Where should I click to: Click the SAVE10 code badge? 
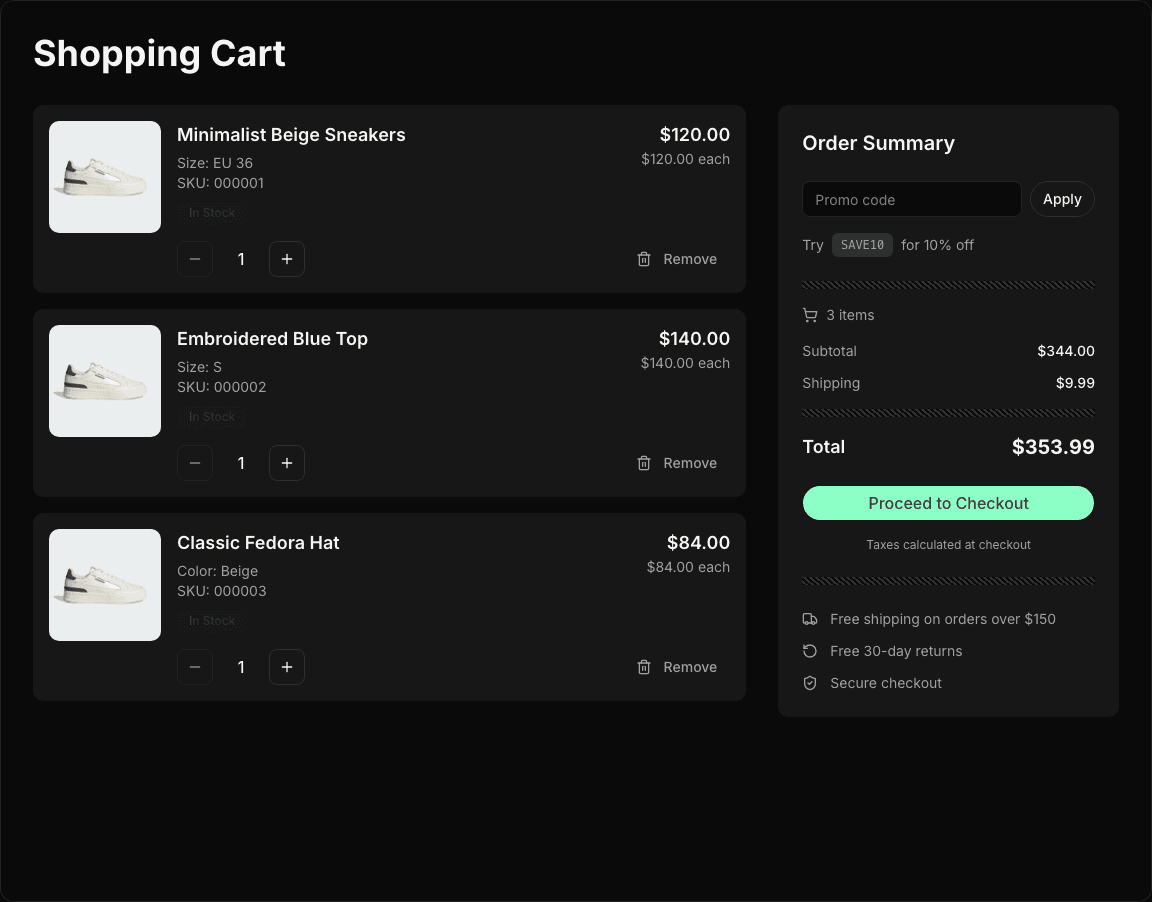[x=862, y=245]
